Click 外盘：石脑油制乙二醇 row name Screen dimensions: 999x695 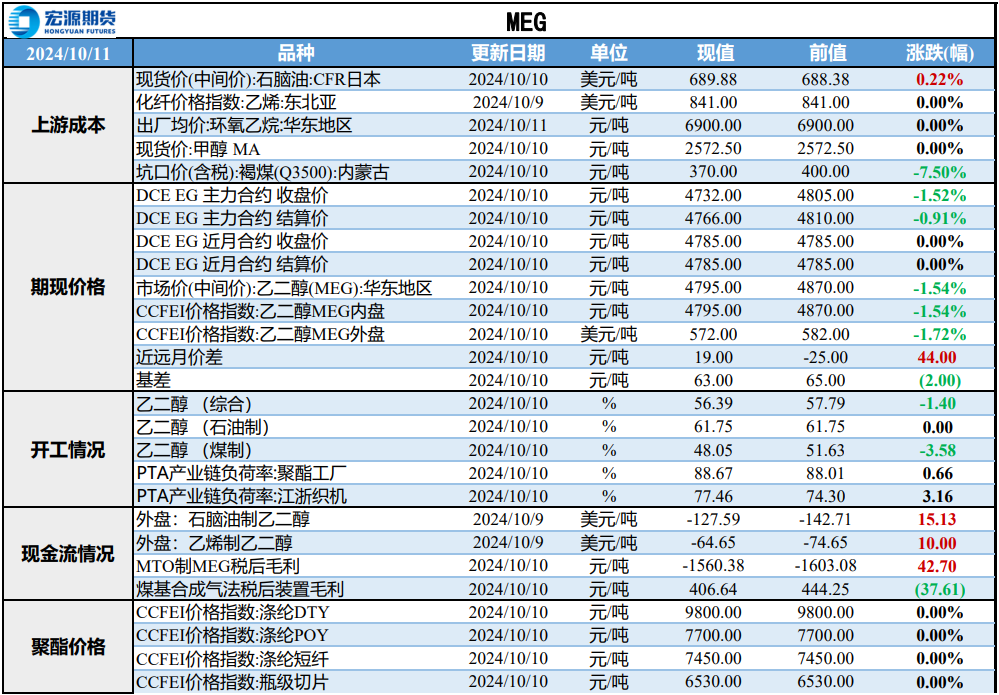[223, 519]
